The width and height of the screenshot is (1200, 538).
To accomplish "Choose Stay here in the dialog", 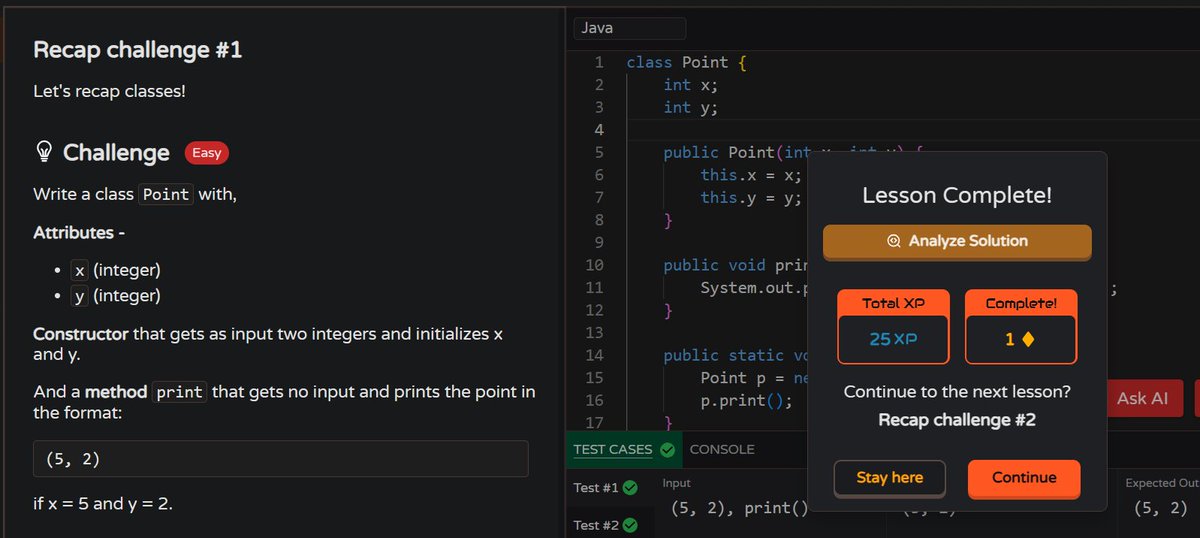I will coord(890,478).
